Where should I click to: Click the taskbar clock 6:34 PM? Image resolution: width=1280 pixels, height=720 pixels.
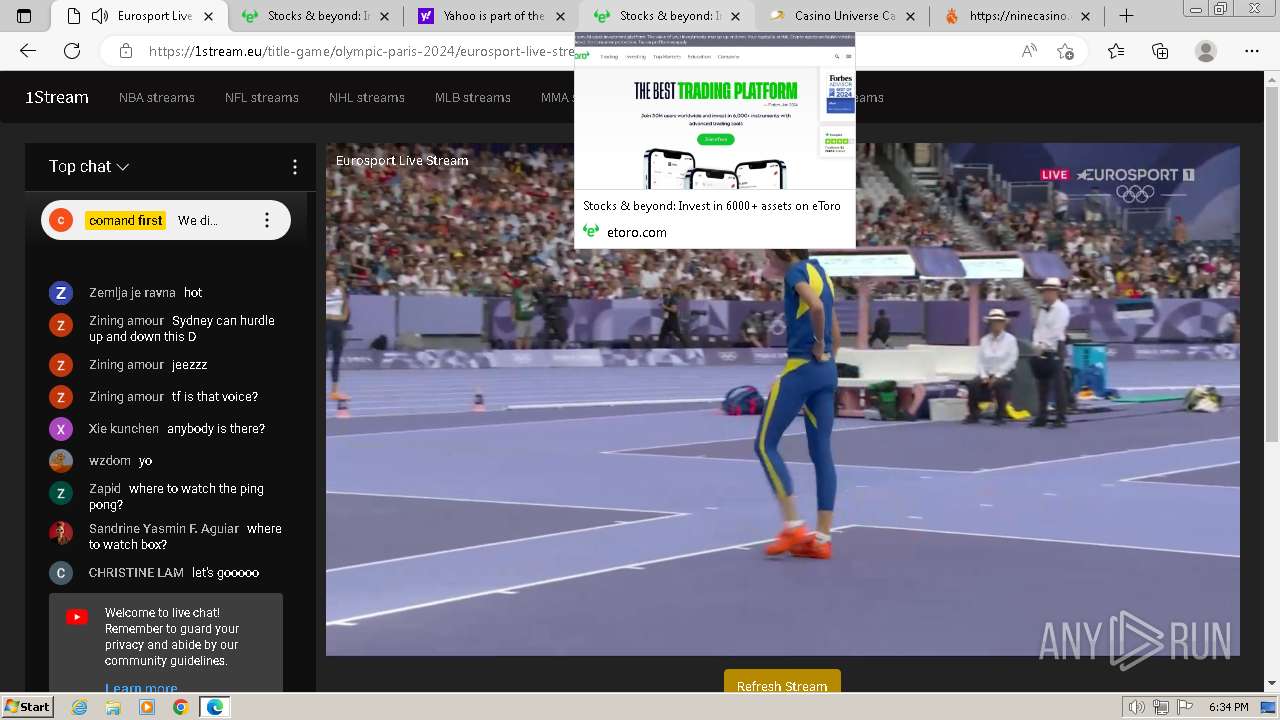pos(1228,707)
